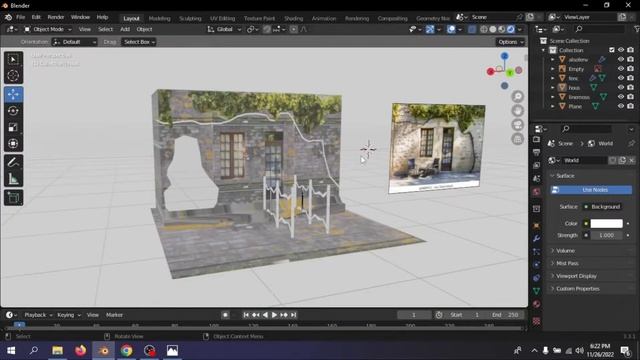Screen dimensions: 640x360
Task: Click the white world Color swatch
Action: 607,223
